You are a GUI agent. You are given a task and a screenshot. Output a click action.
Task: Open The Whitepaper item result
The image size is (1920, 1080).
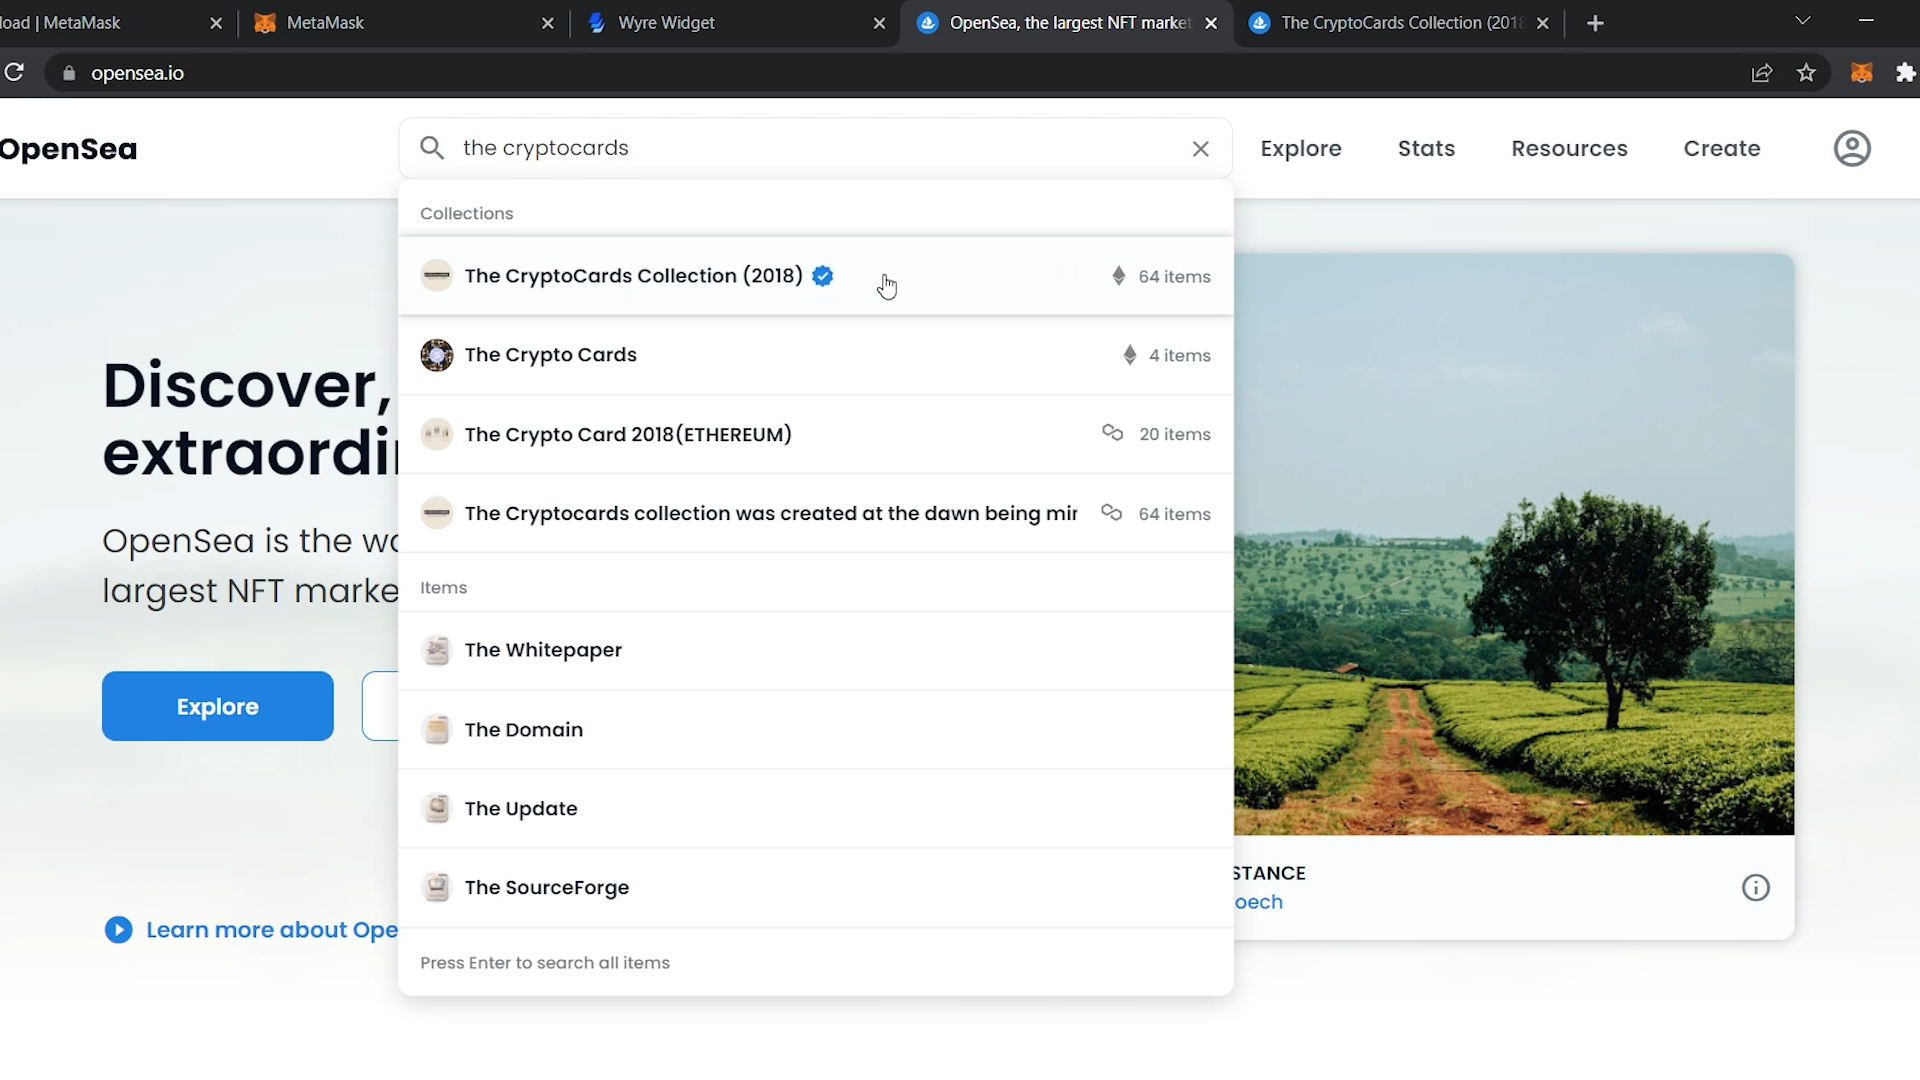(815, 650)
